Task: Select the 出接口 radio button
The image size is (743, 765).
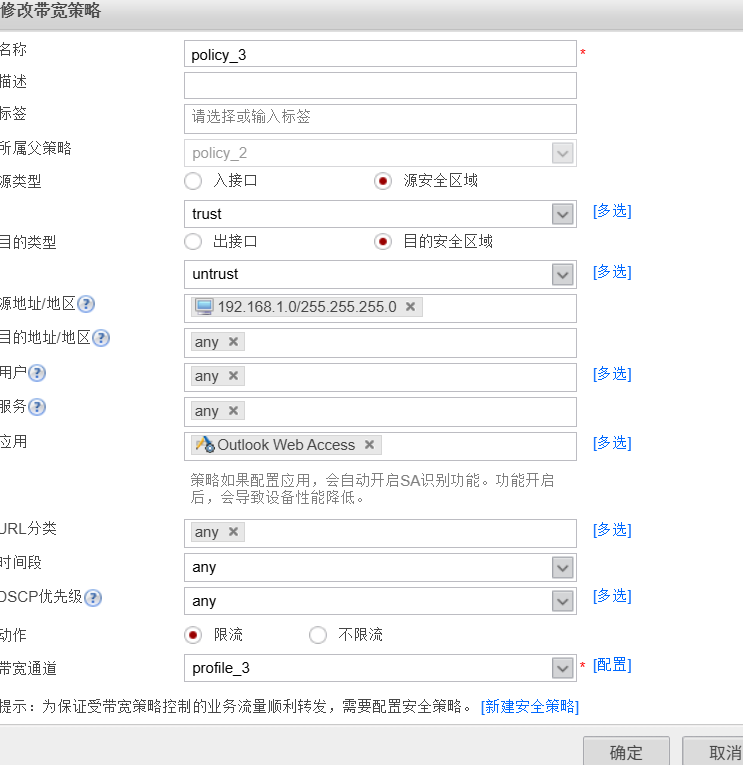Action: pos(193,242)
